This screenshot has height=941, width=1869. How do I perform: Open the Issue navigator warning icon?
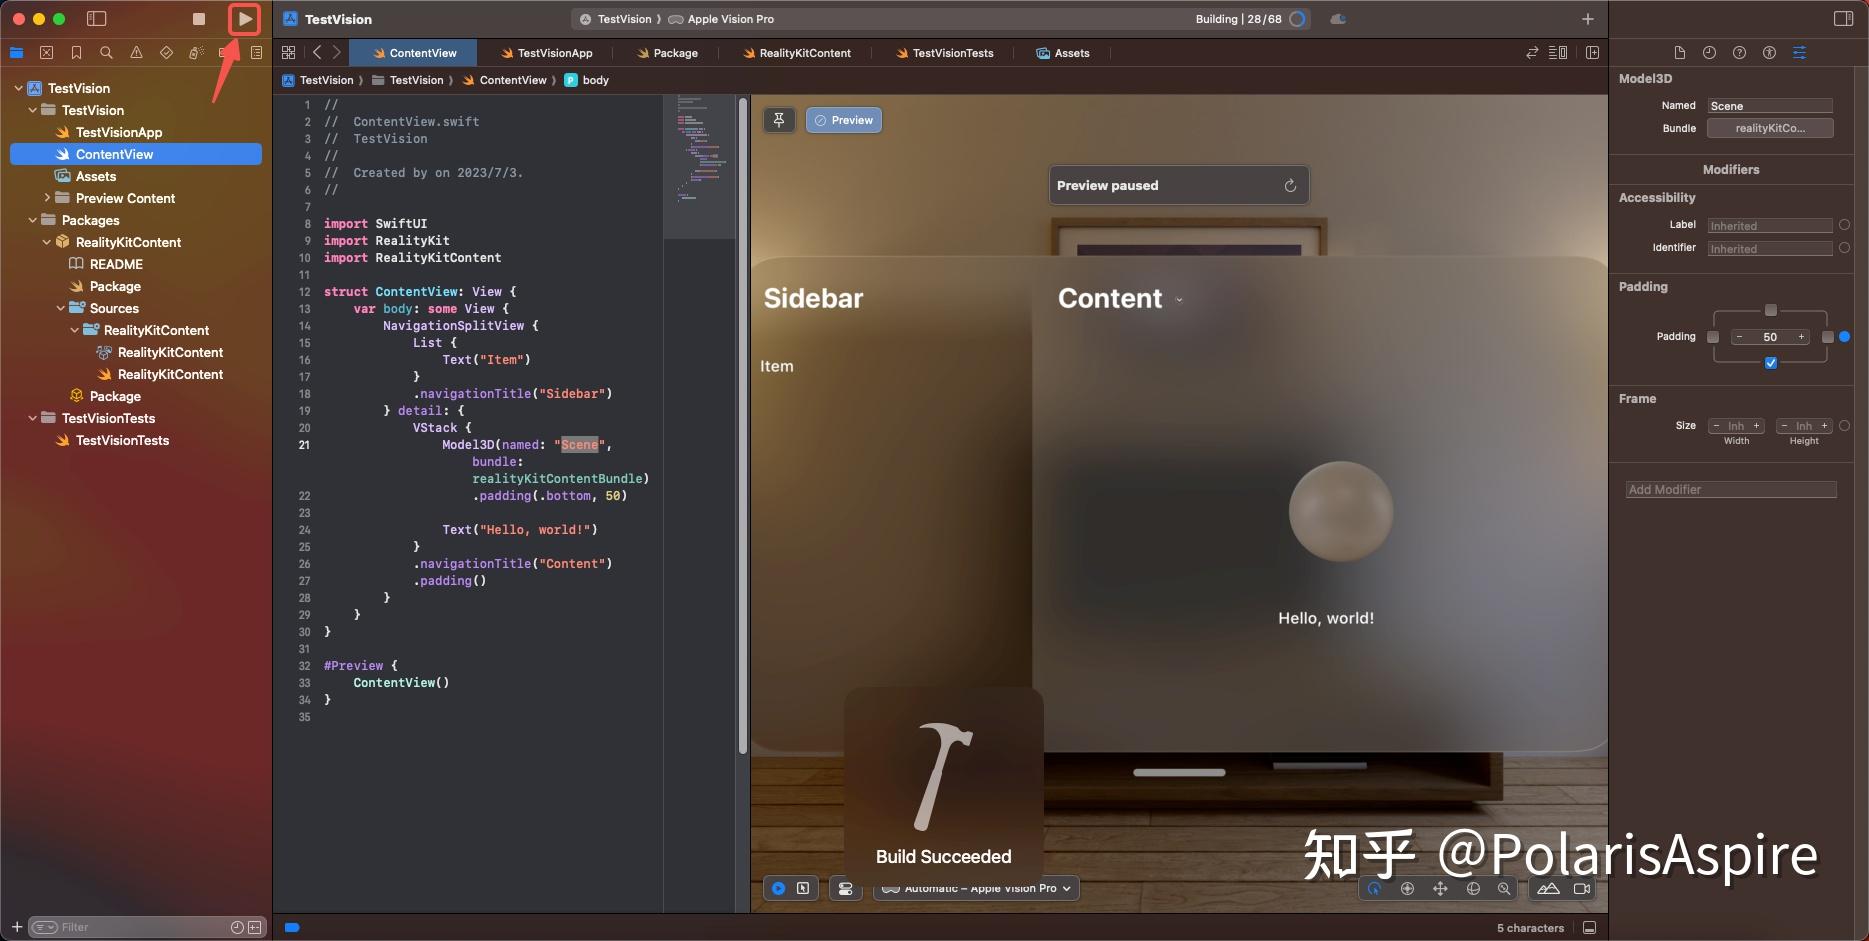[x=136, y=53]
